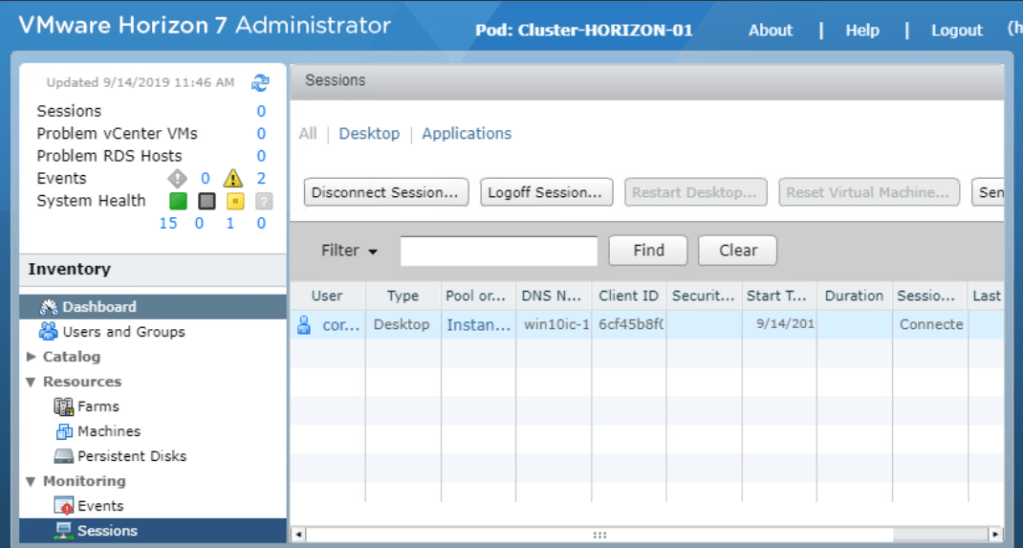Select the Dashboard inventory item
Screen dimensions: 1023x548
click(99, 307)
